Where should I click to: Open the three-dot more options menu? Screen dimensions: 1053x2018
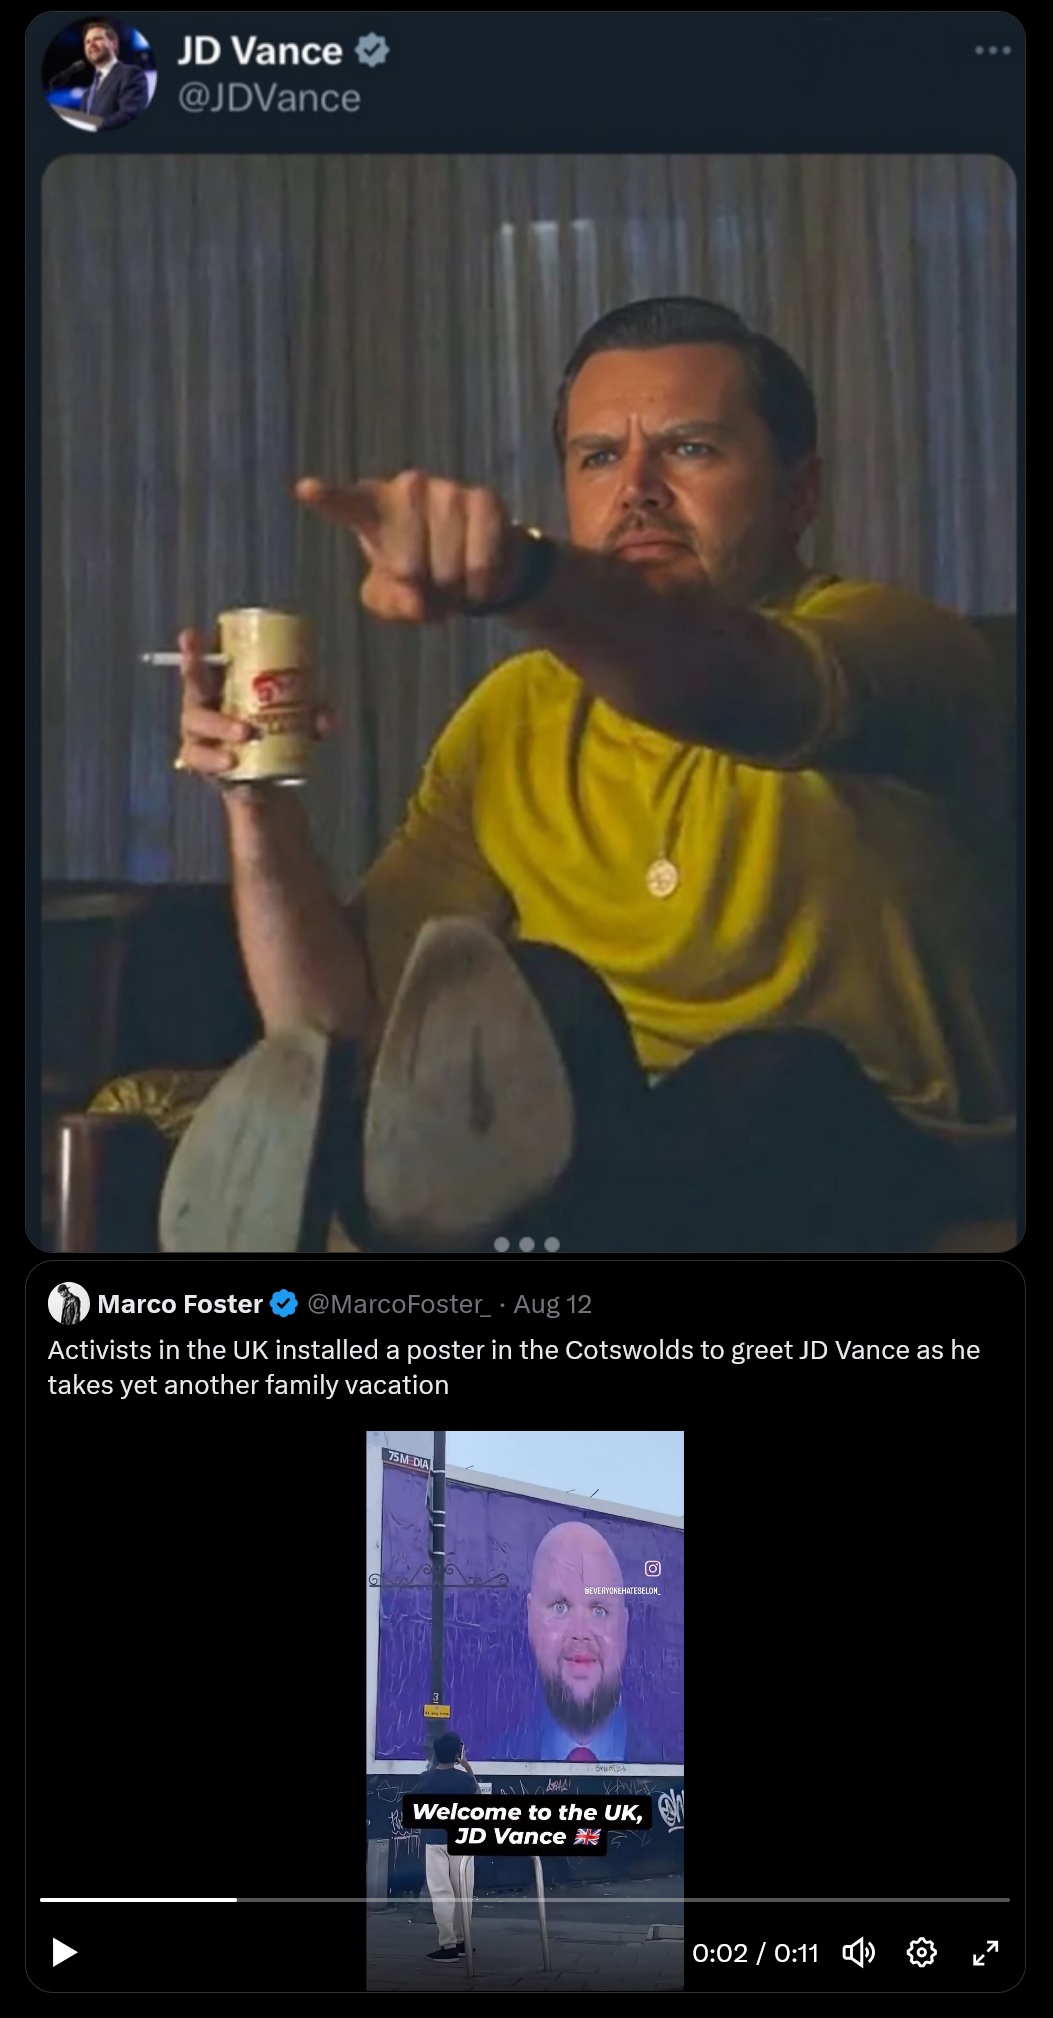993,50
